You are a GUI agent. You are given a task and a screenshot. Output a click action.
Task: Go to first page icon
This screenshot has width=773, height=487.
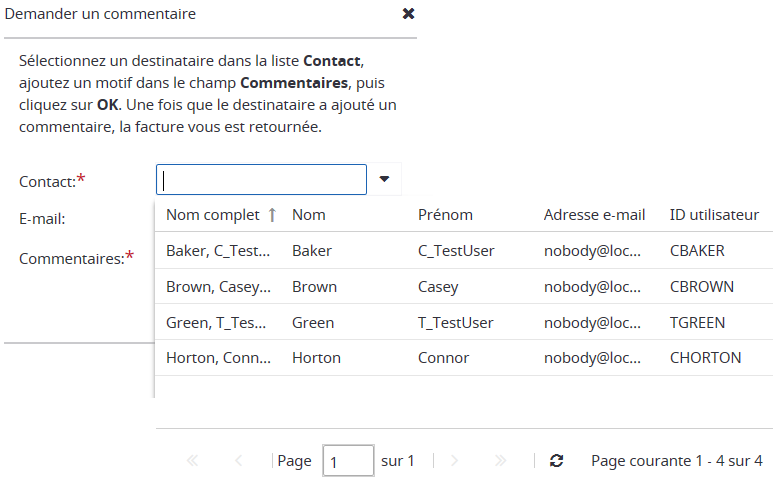pyautogui.click(x=193, y=461)
